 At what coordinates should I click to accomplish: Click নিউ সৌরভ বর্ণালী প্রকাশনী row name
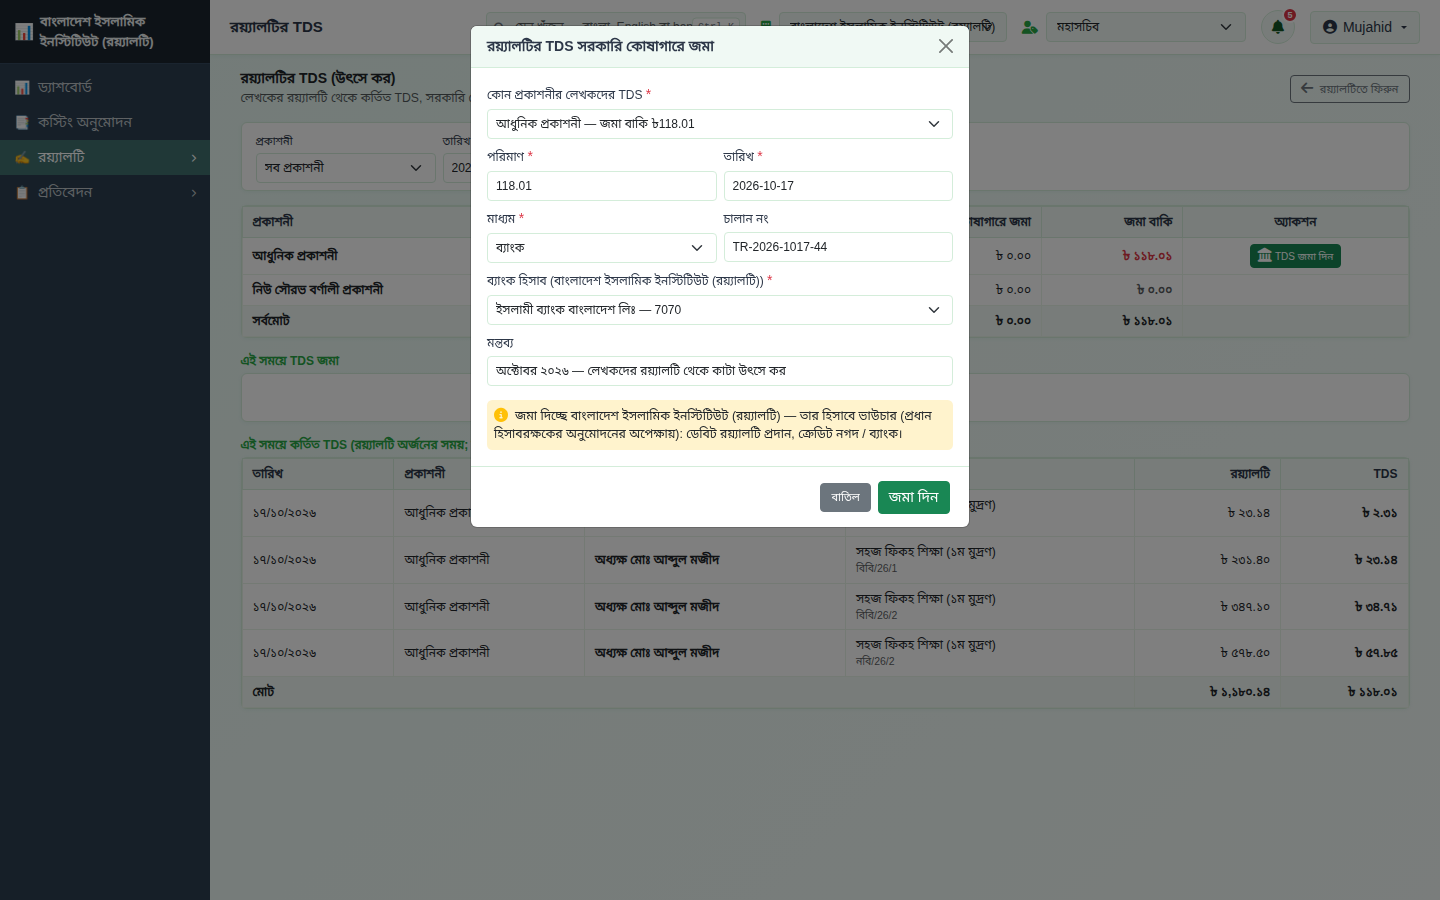[x=318, y=290]
